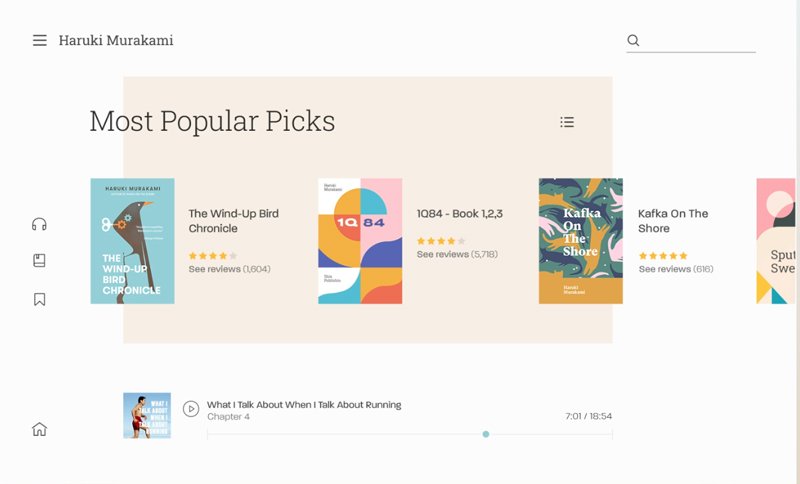Click the search input field
The width and height of the screenshot is (800, 484).
(x=698, y=41)
